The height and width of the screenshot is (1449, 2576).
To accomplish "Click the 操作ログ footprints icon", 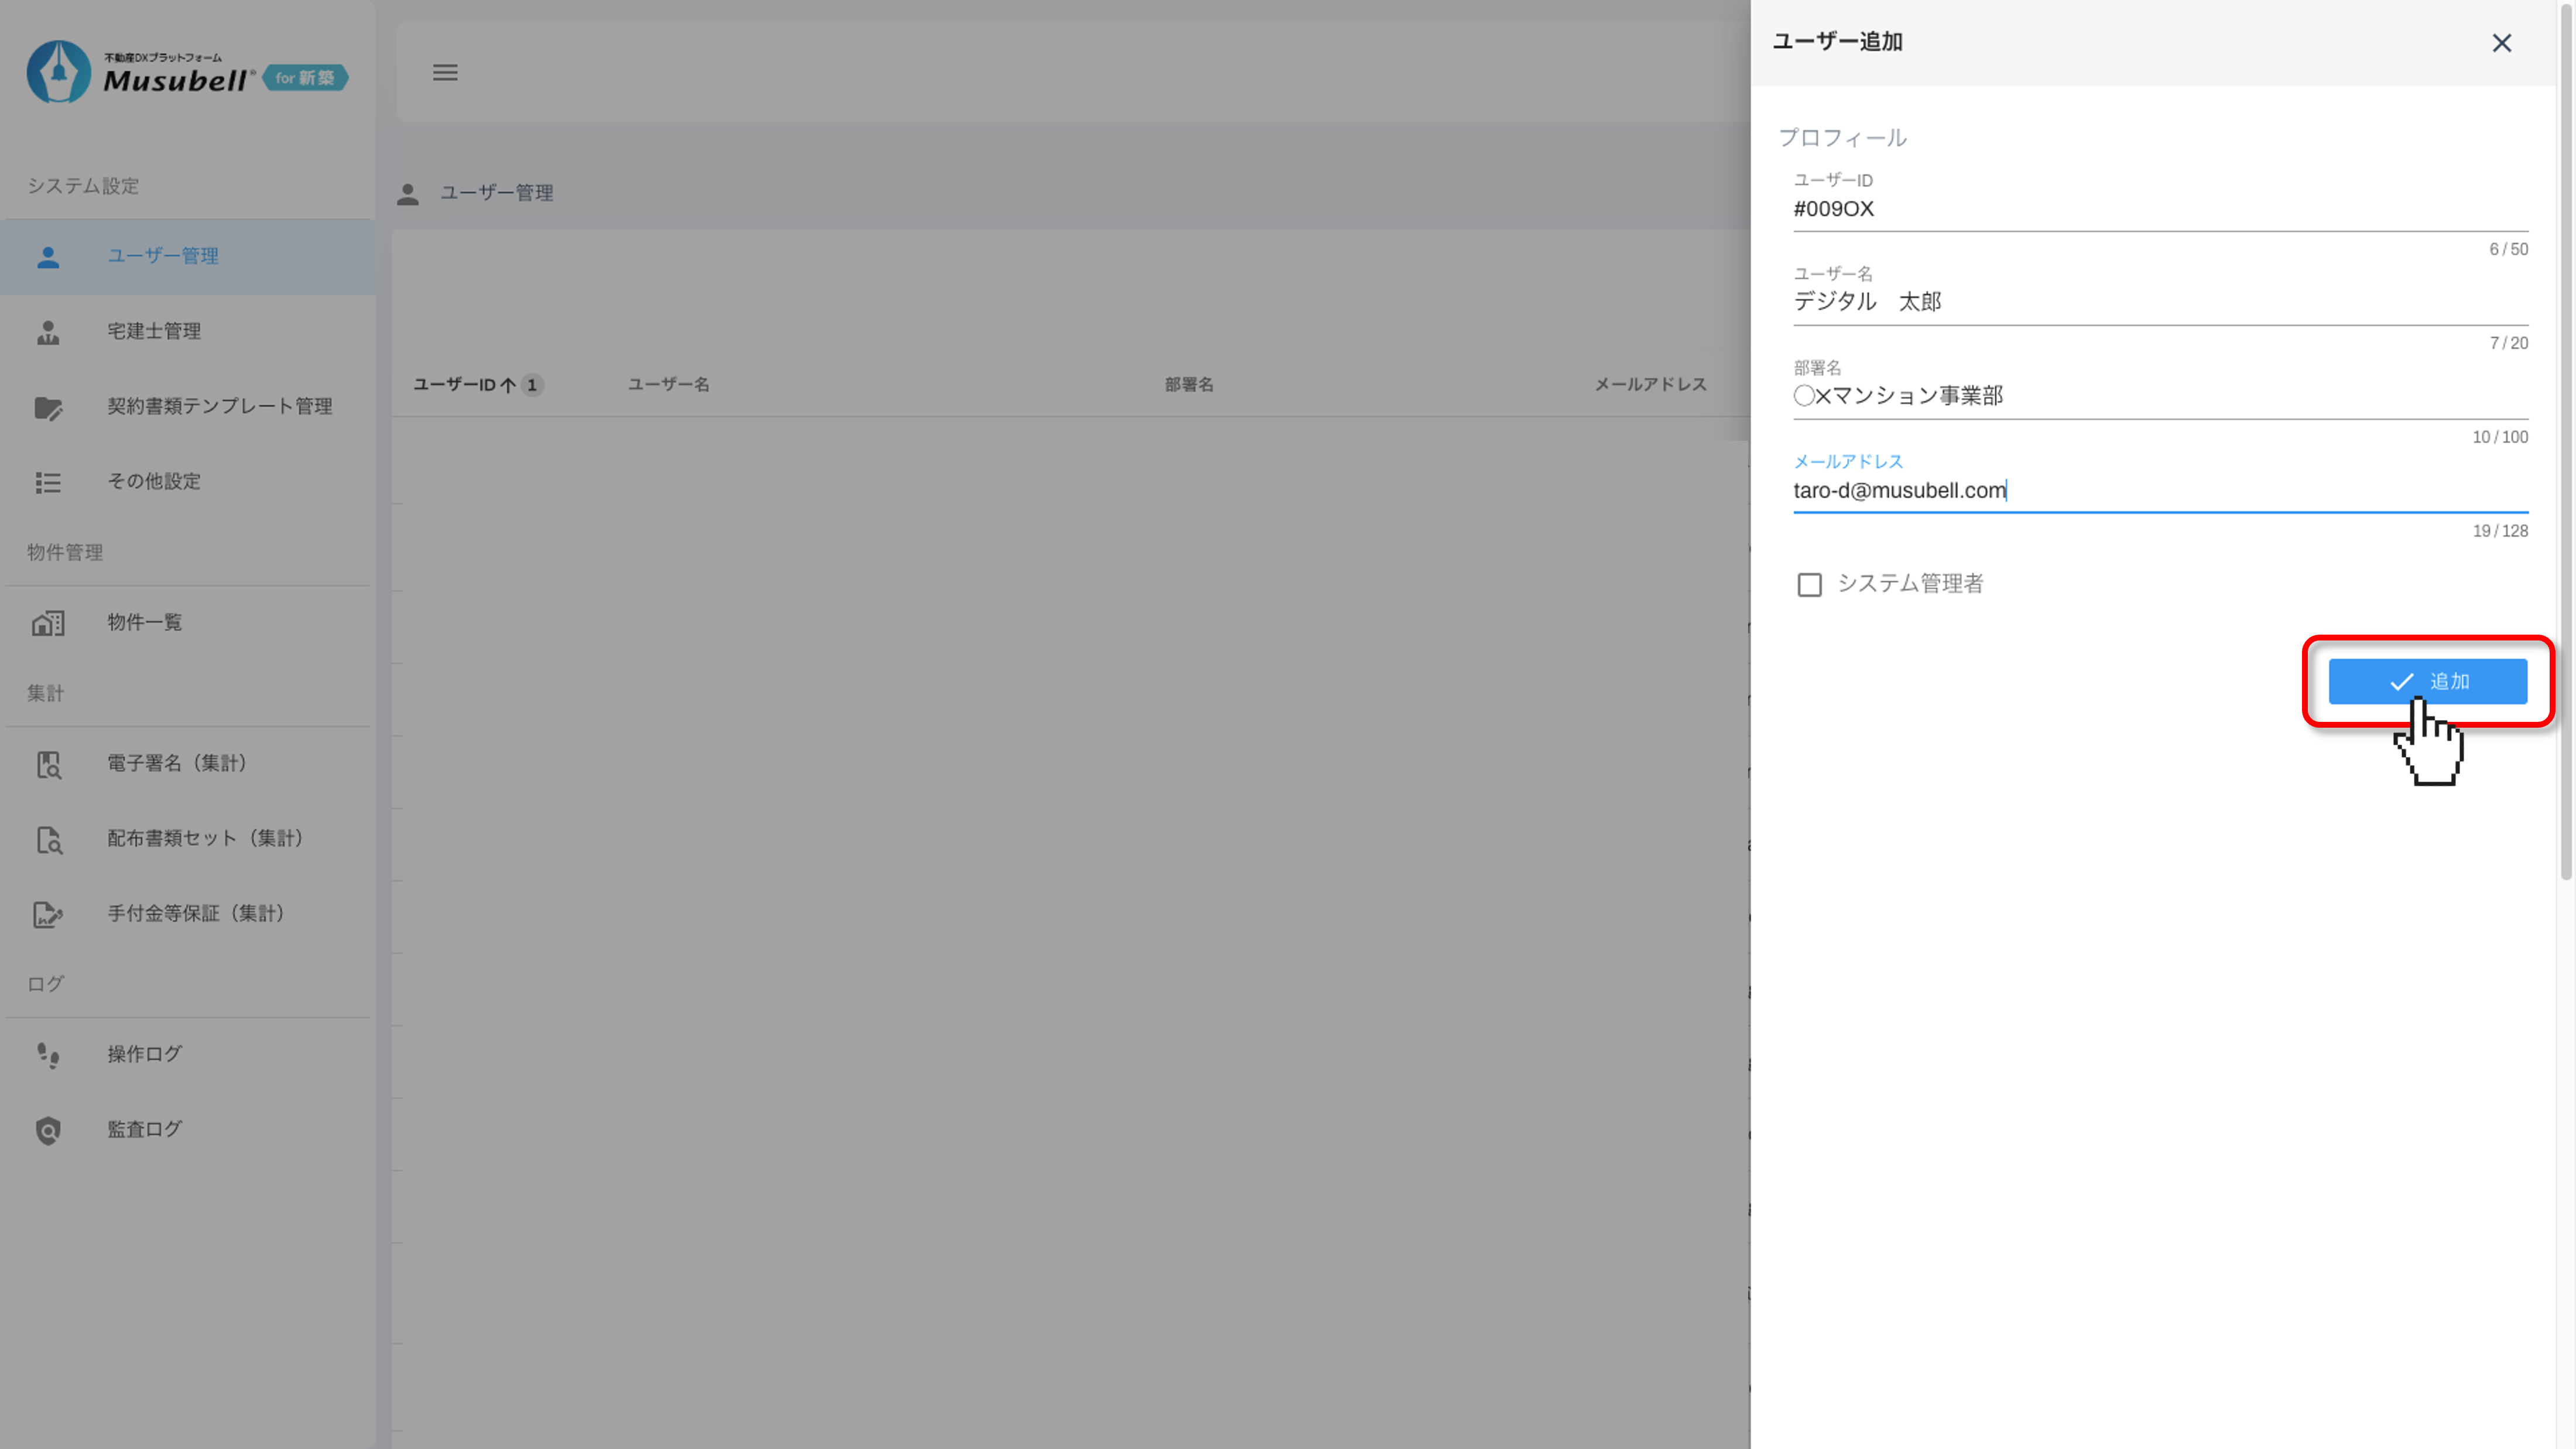I will pos(48,1055).
